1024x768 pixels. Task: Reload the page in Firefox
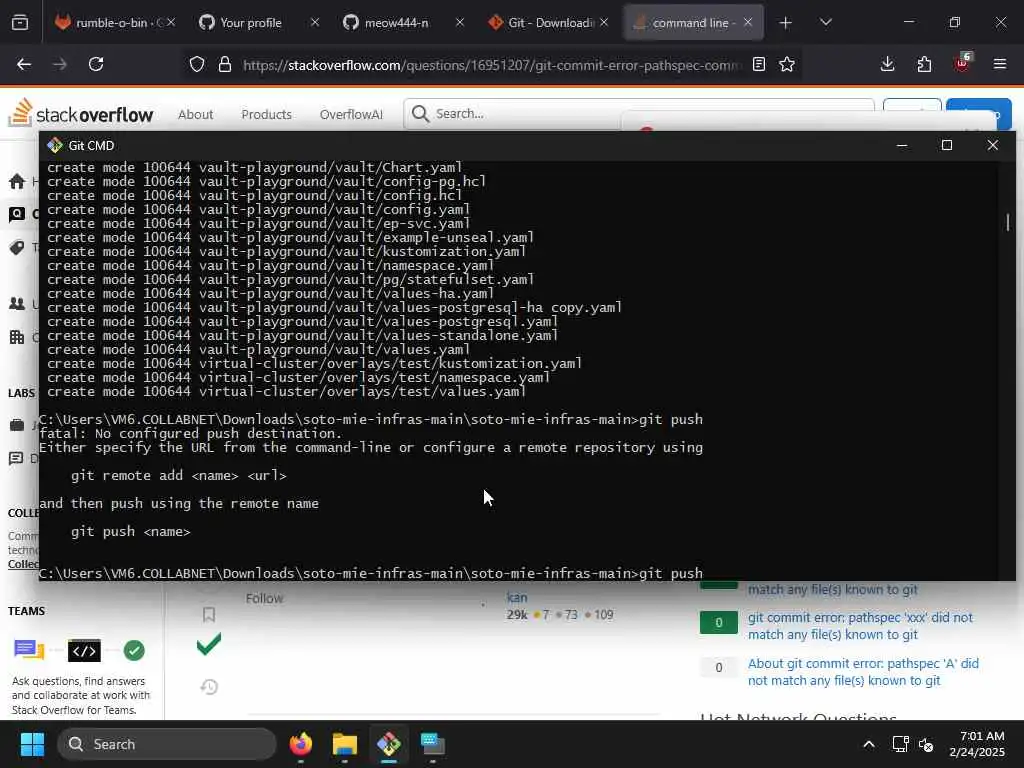(x=96, y=64)
